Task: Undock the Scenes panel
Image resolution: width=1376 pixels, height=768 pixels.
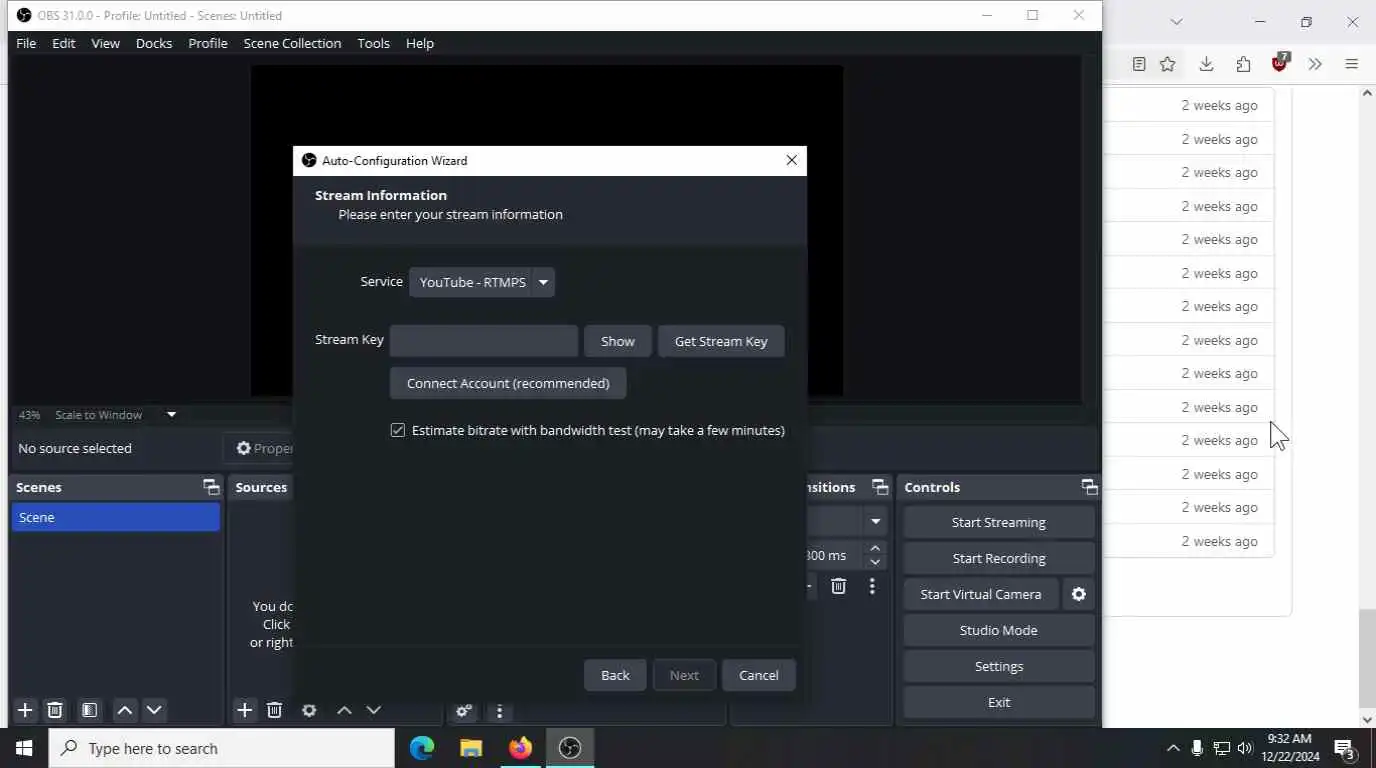Action: point(211,487)
